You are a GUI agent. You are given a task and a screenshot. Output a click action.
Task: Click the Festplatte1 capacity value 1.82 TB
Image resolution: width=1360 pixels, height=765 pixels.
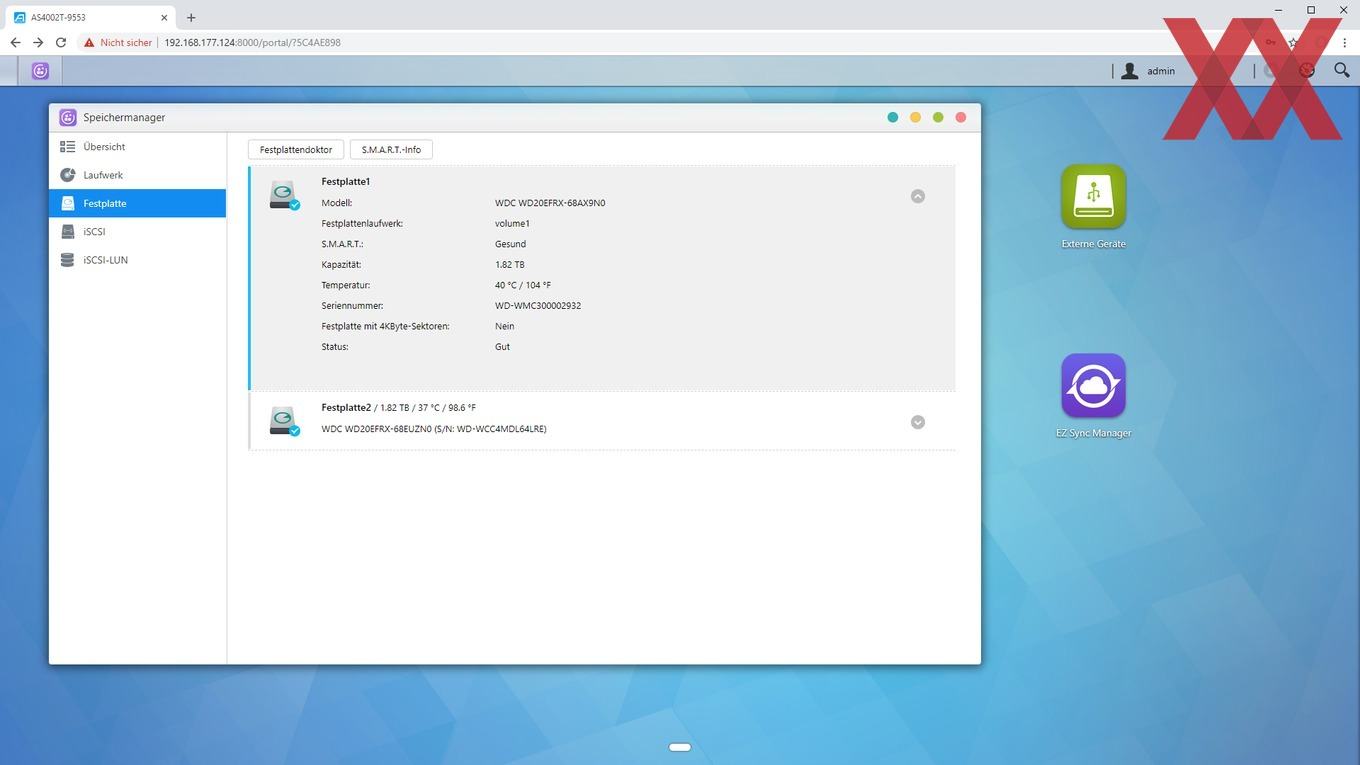510,265
